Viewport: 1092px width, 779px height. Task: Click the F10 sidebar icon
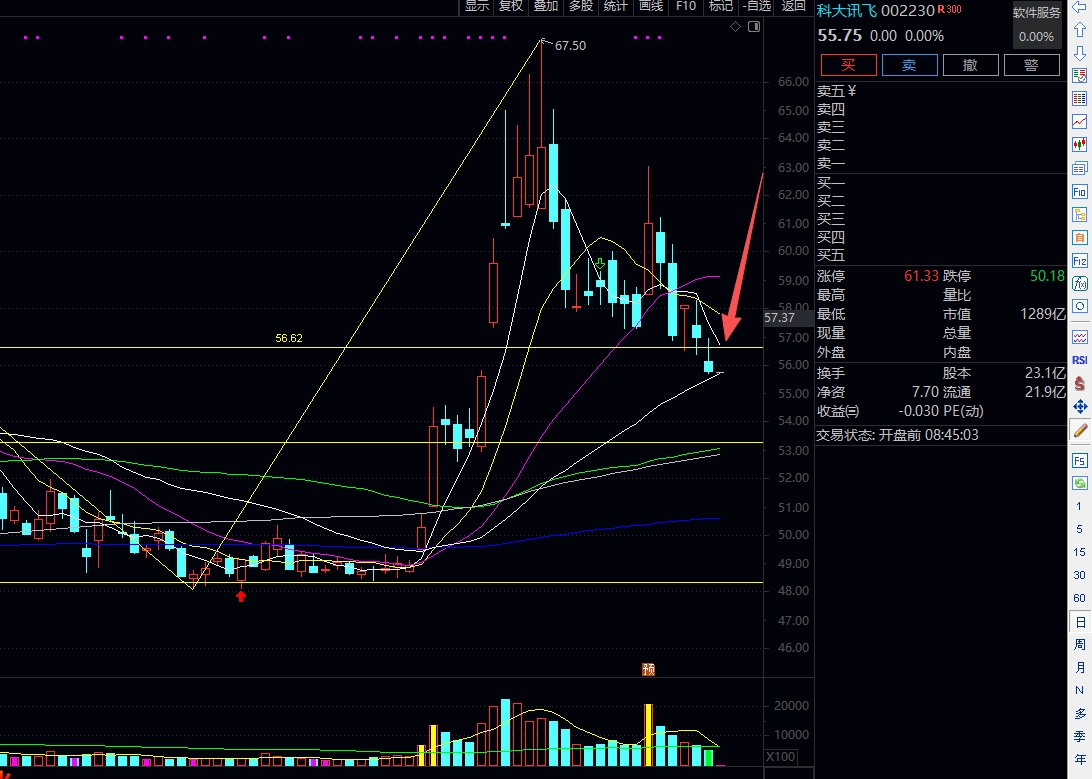[1079, 191]
